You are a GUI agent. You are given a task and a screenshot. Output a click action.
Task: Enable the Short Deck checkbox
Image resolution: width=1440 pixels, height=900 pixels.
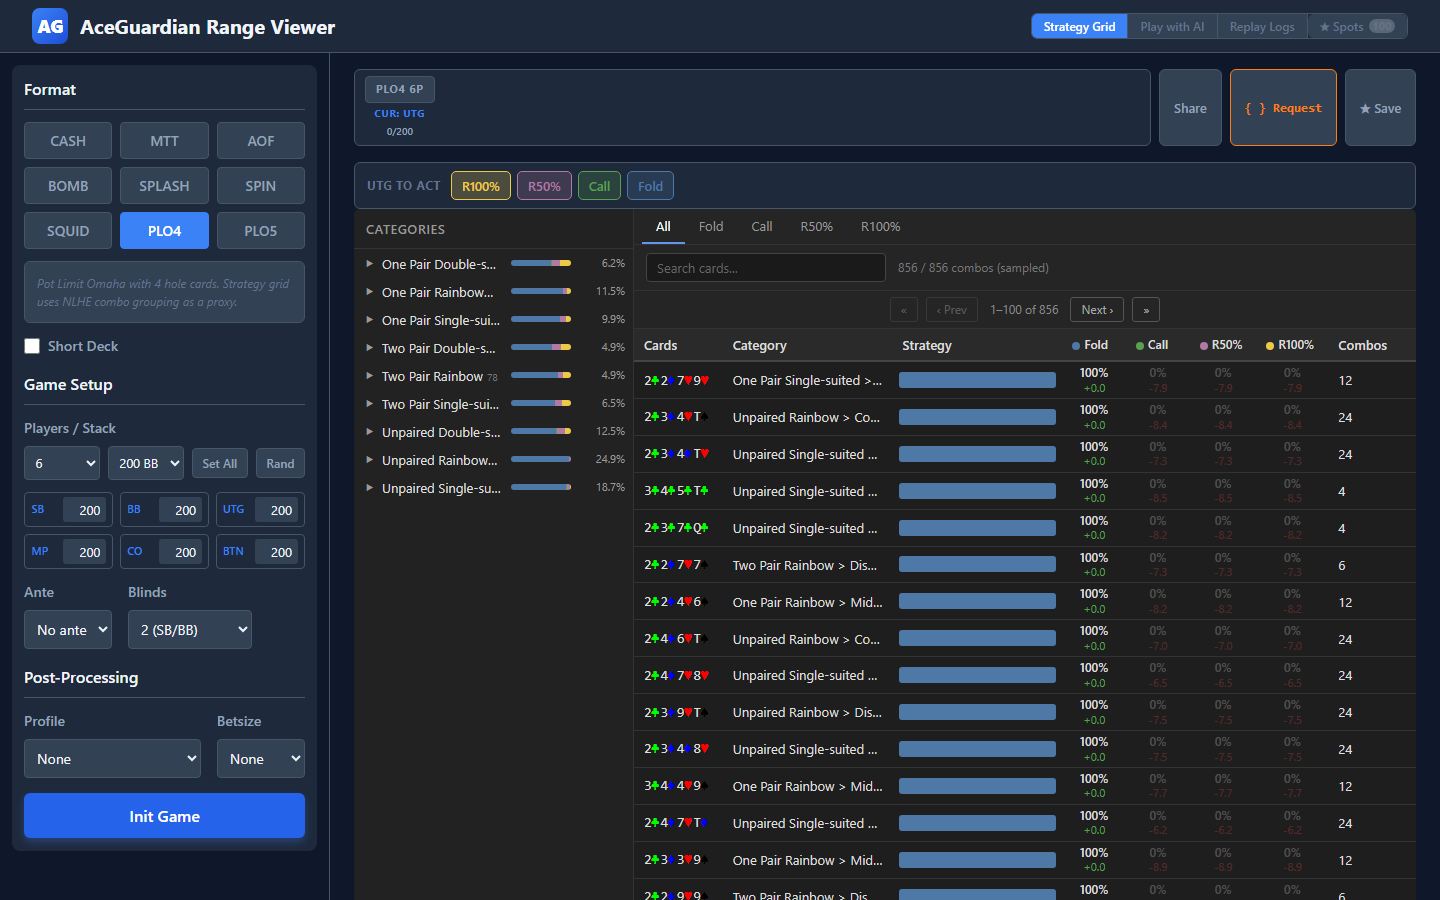[x=32, y=346]
